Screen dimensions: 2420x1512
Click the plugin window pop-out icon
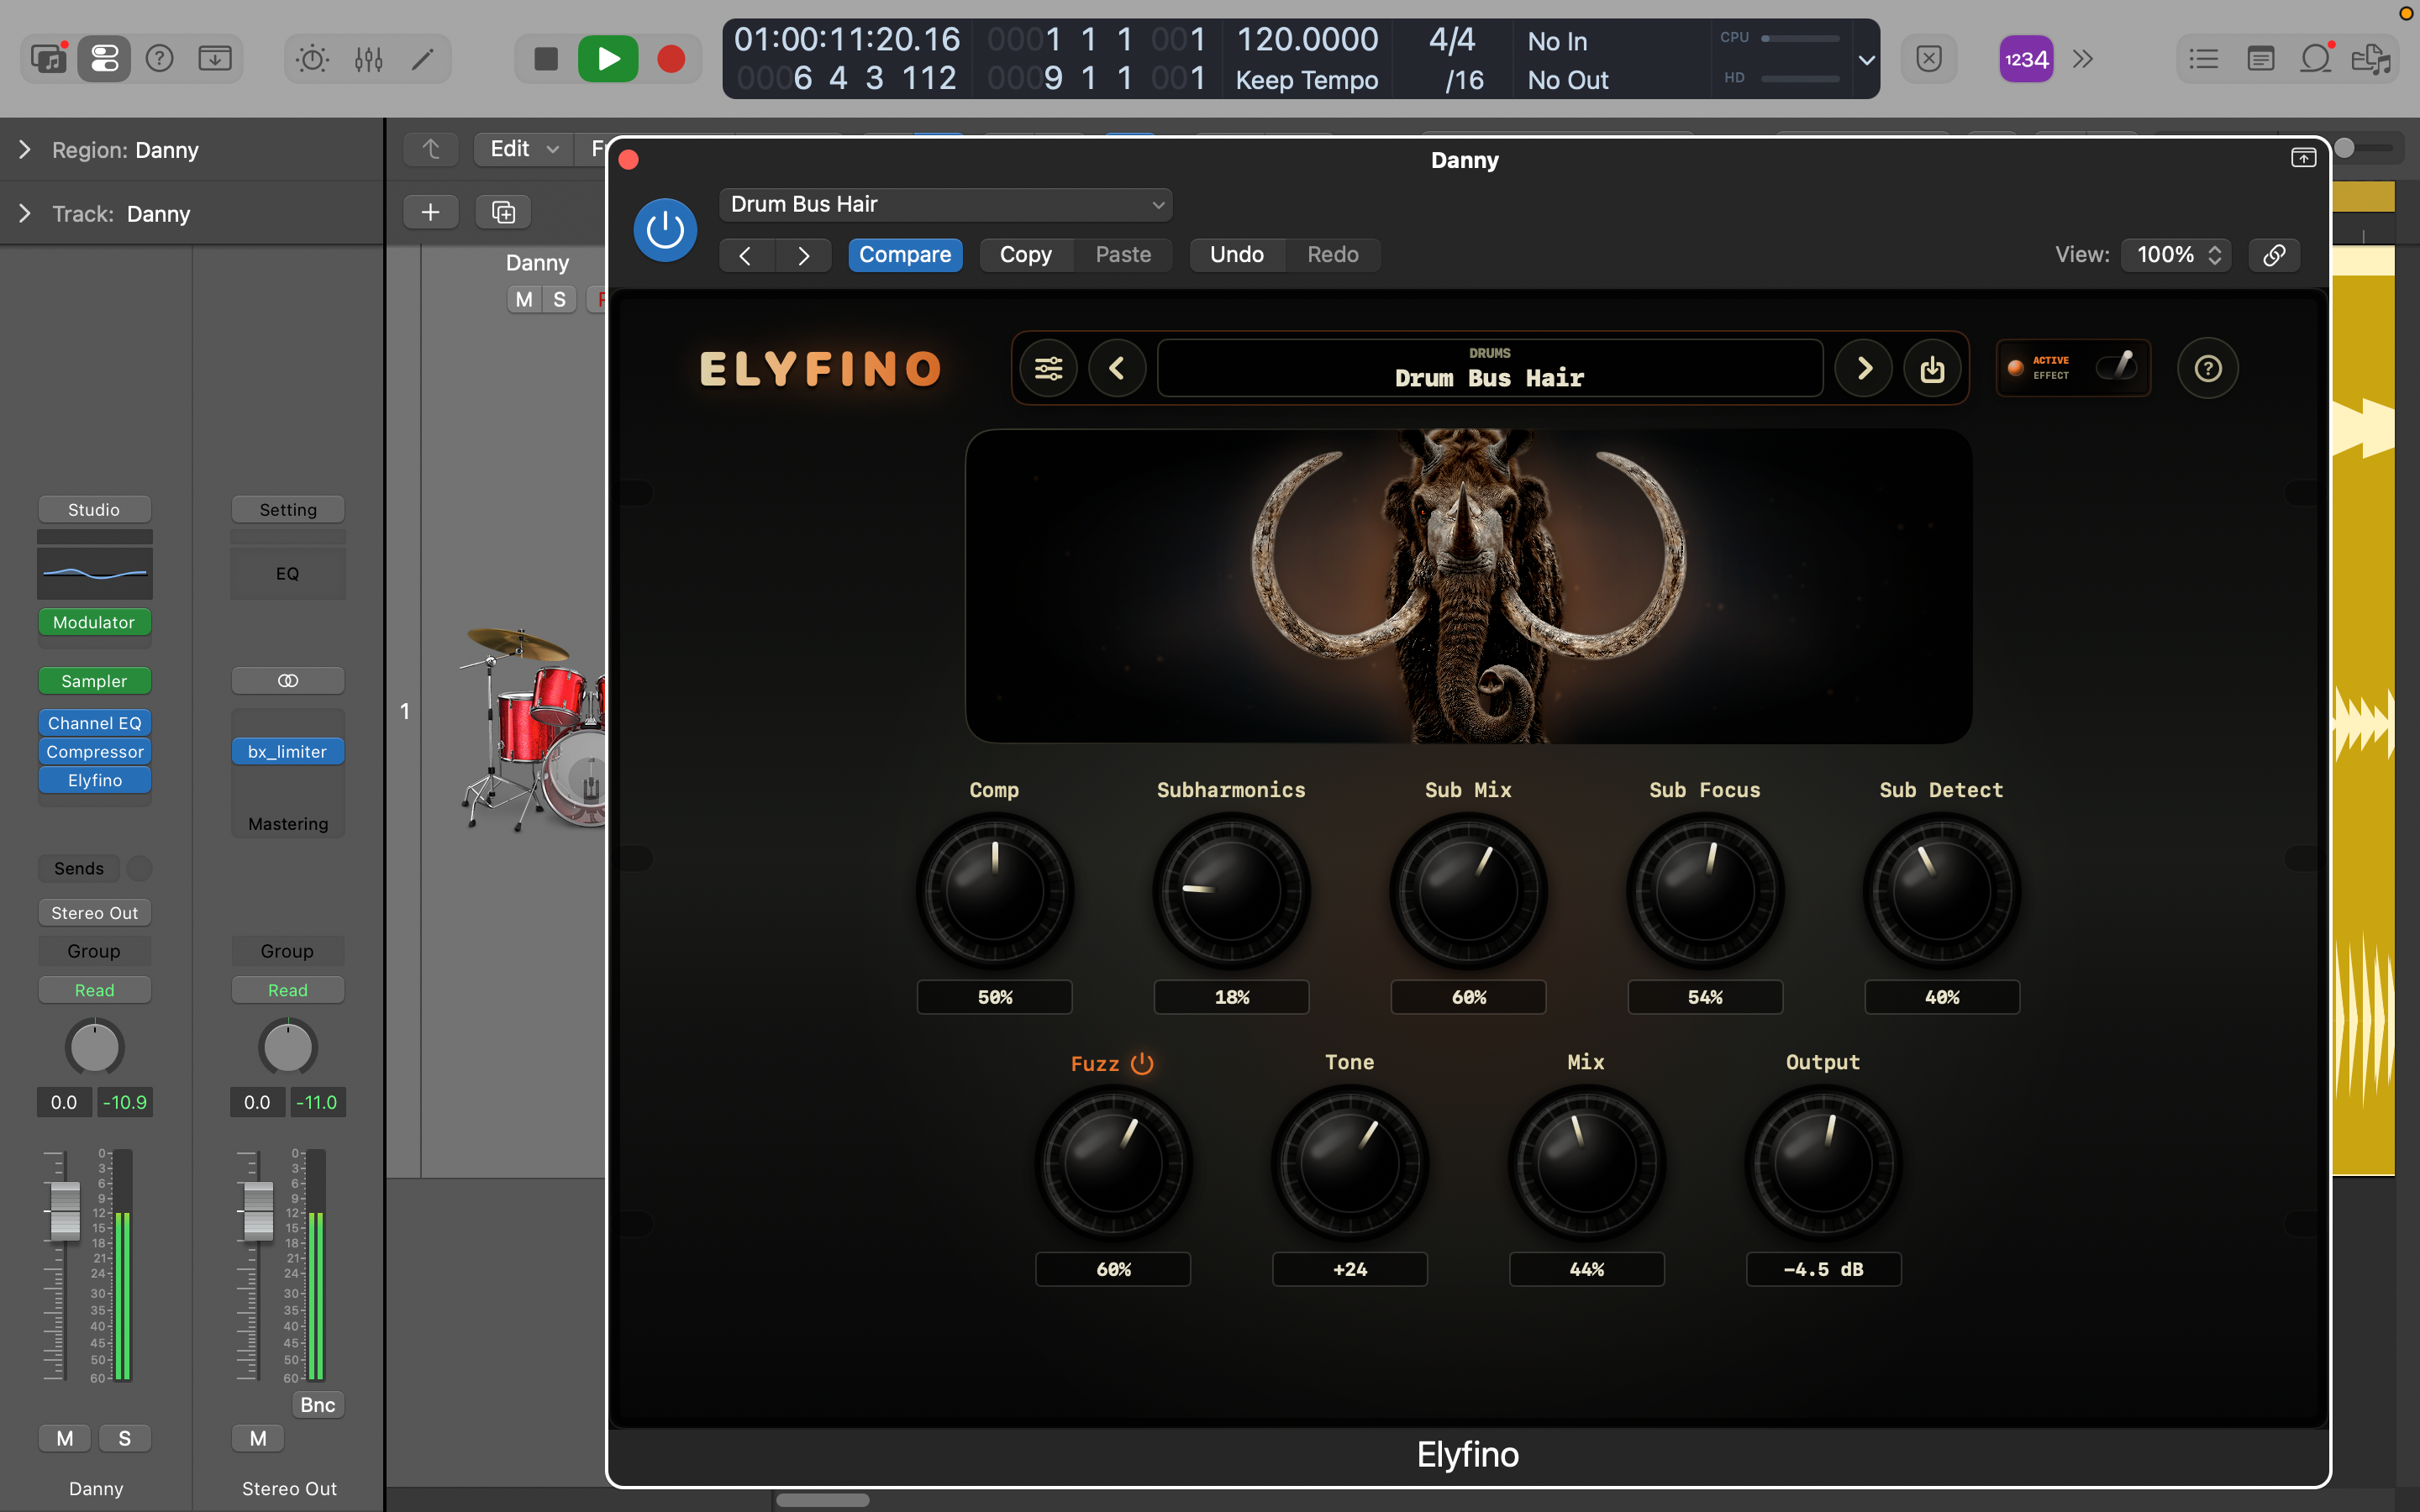2303,158
